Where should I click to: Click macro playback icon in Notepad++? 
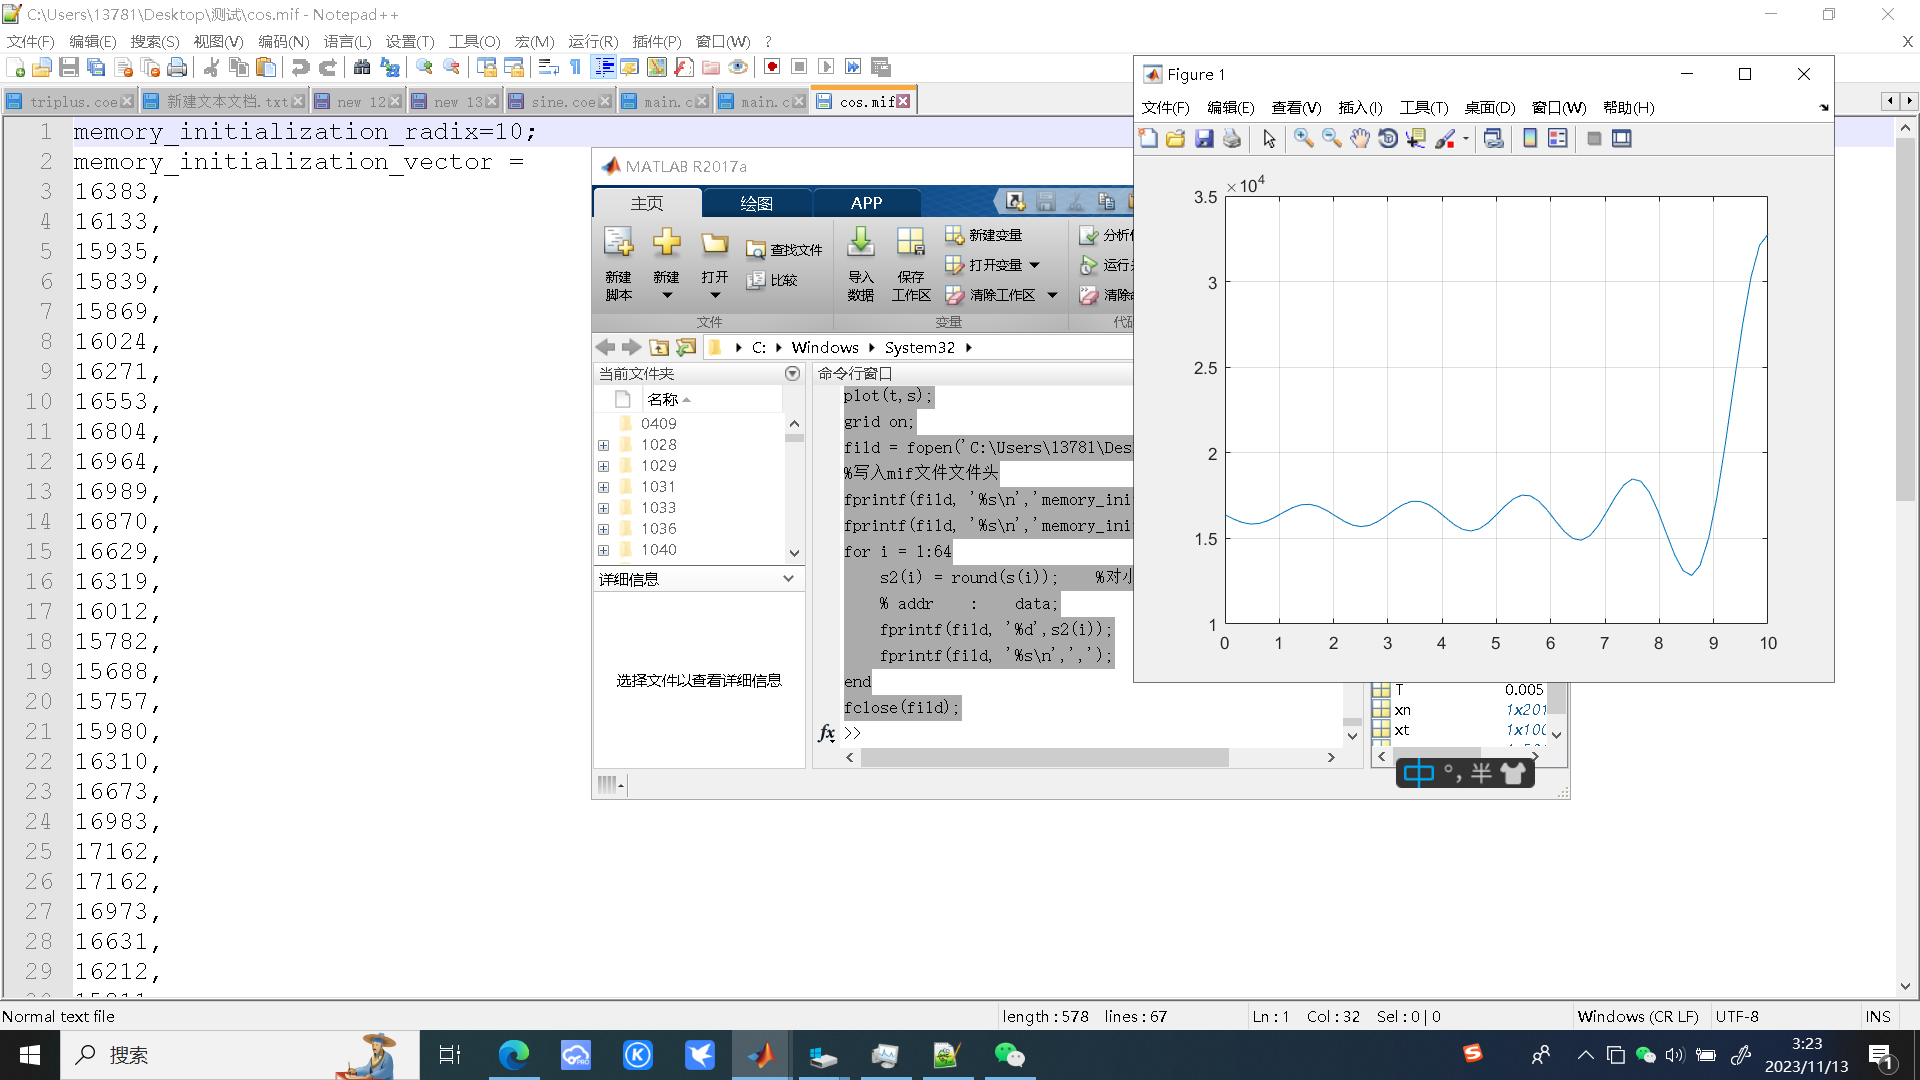click(826, 67)
